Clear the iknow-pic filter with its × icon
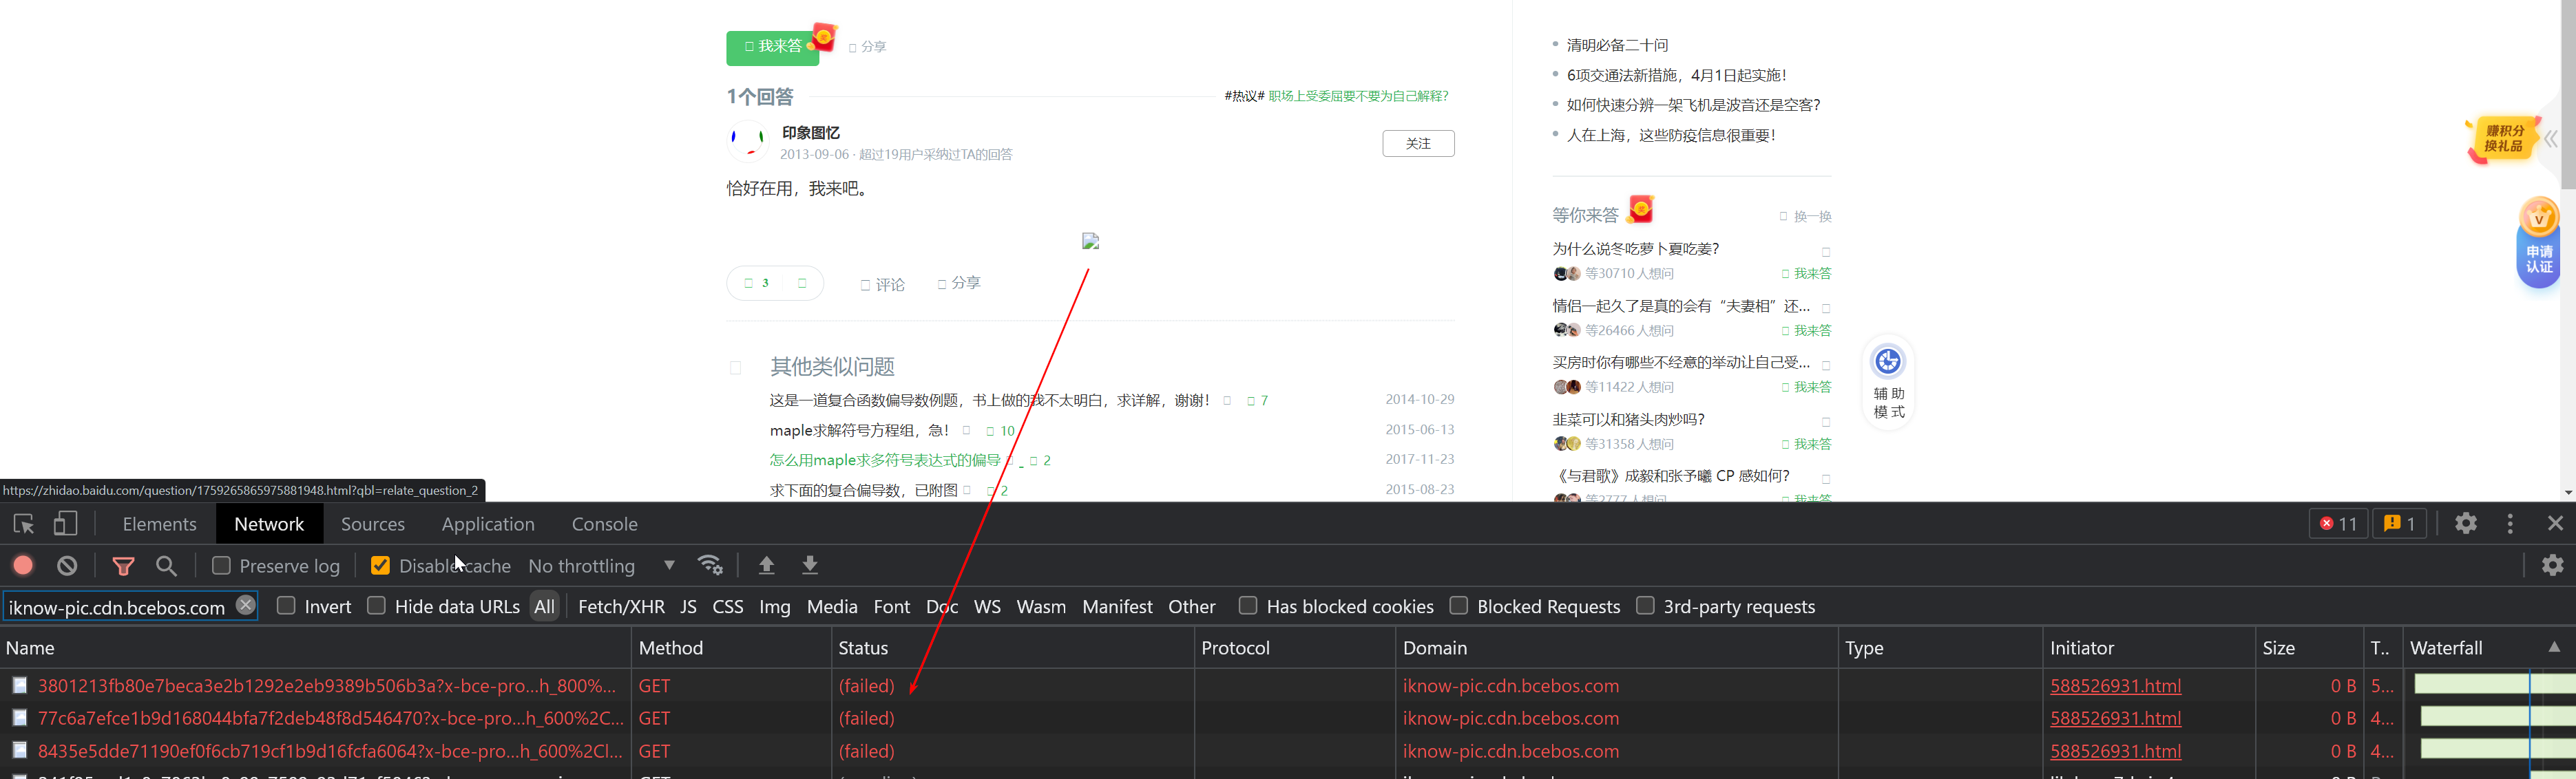Viewport: 2576px width, 779px height. click(x=245, y=605)
